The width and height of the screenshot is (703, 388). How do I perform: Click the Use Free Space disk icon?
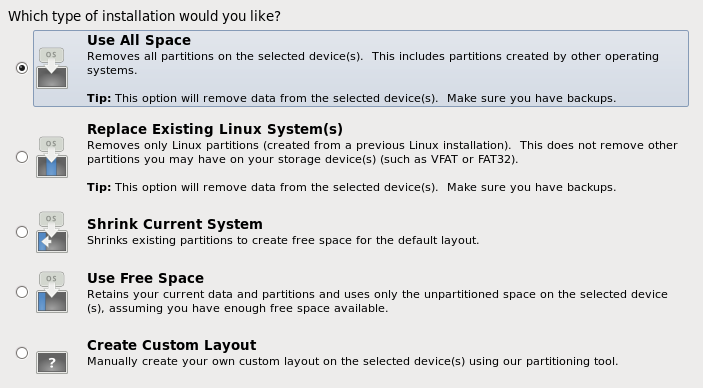pos(52,292)
